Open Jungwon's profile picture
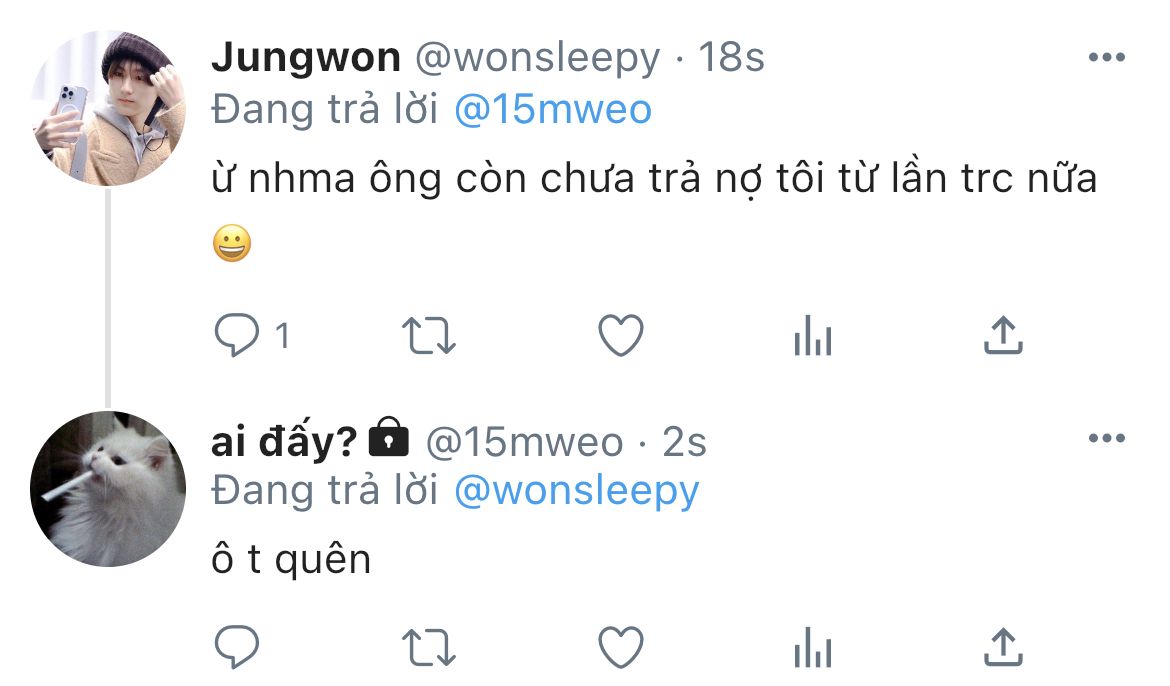Image resolution: width=1170 pixels, height=686 pixels. (x=108, y=108)
